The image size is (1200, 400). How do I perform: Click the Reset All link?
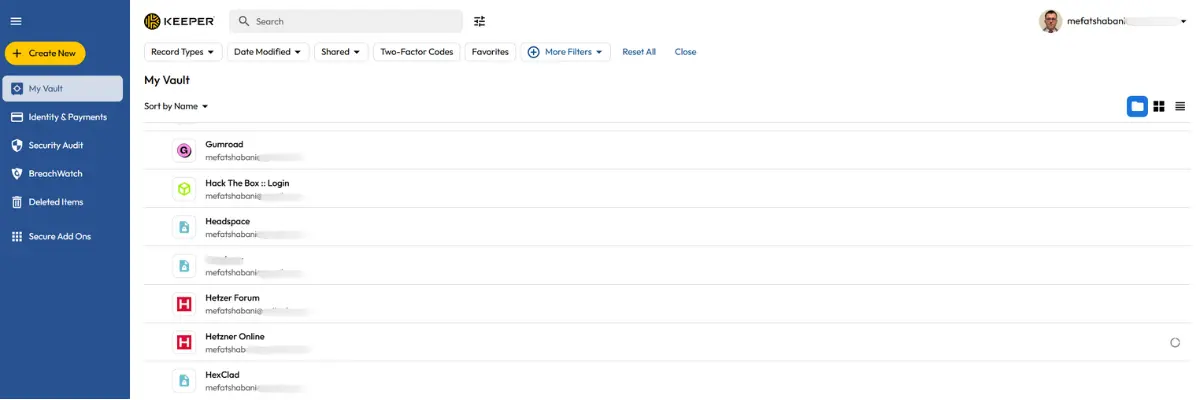click(x=639, y=52)
